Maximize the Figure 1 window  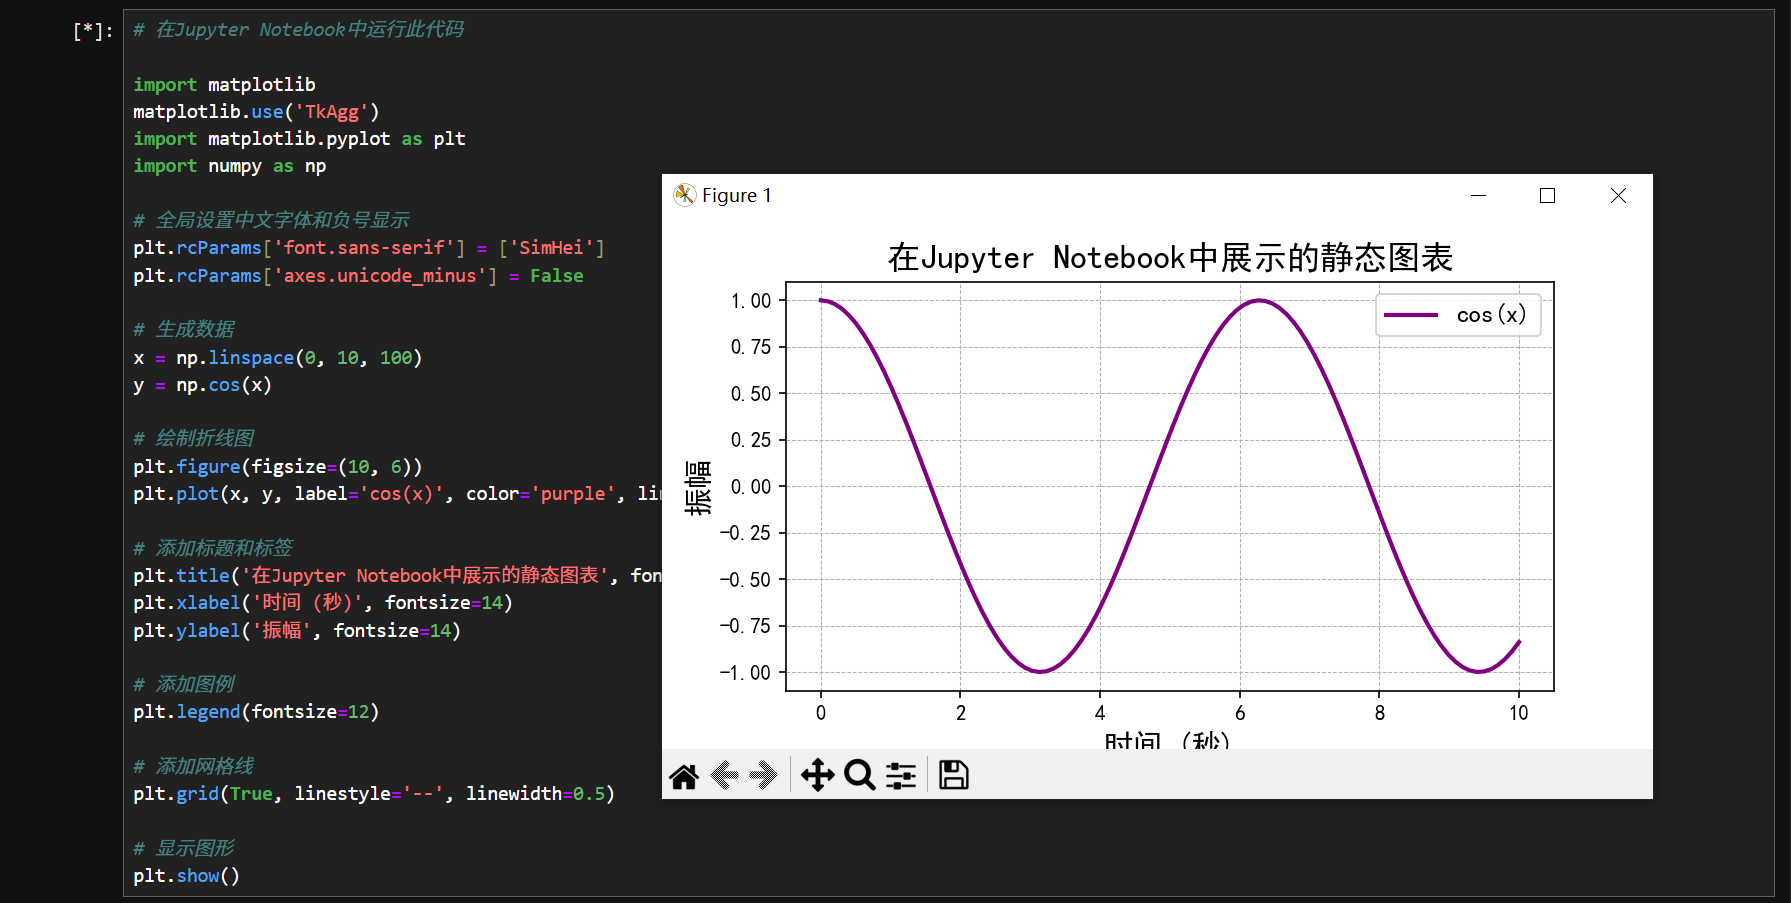(x=1547, y=195)
